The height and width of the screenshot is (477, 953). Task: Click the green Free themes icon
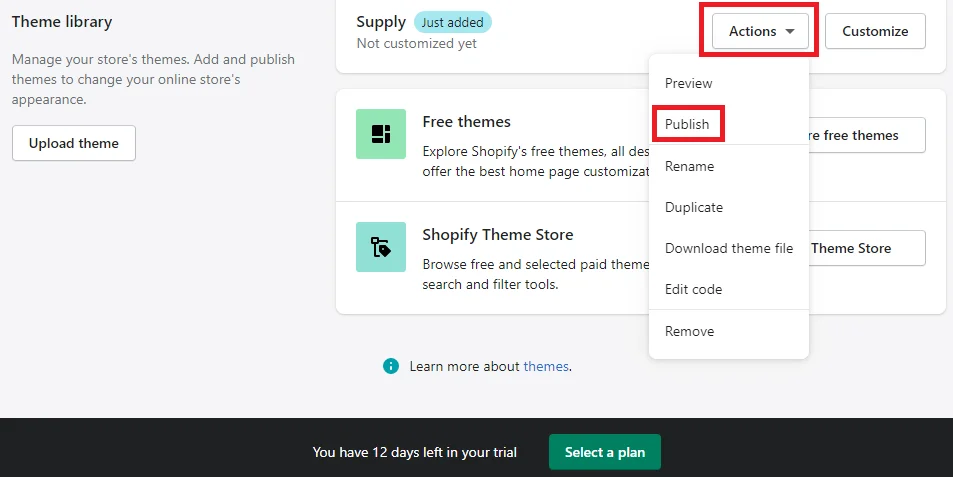click(381, 134)
